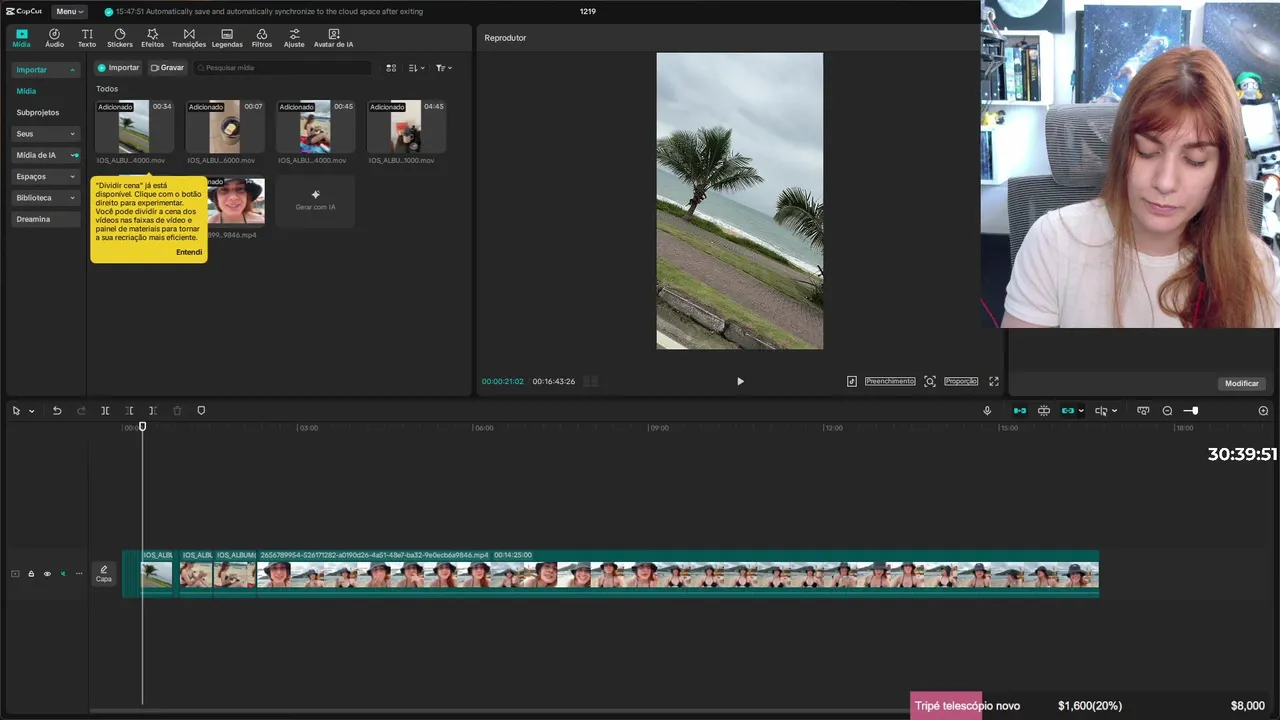1280x720 pixels.
Task: Open the CapCut Menu dropdown
Action: (69, 11)
